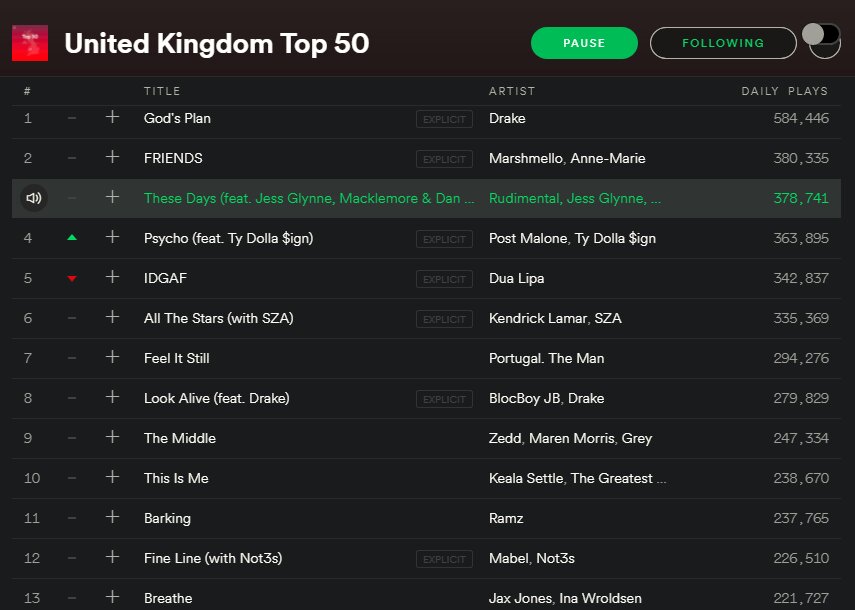Click plus icon beside Feel It Still
The width and height of the screenshot is (855, 610).
(x=112, y=358)
